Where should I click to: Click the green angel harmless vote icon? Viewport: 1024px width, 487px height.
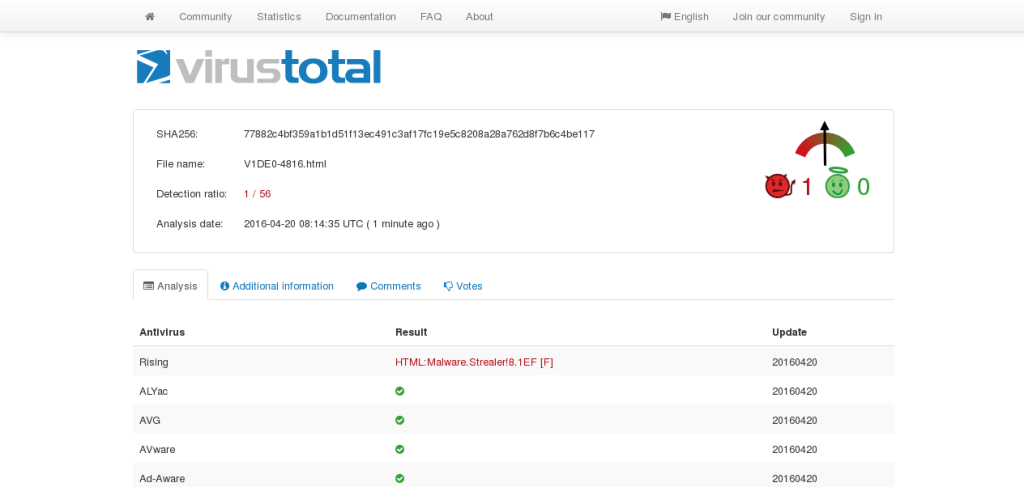click(x=837, y=185)
